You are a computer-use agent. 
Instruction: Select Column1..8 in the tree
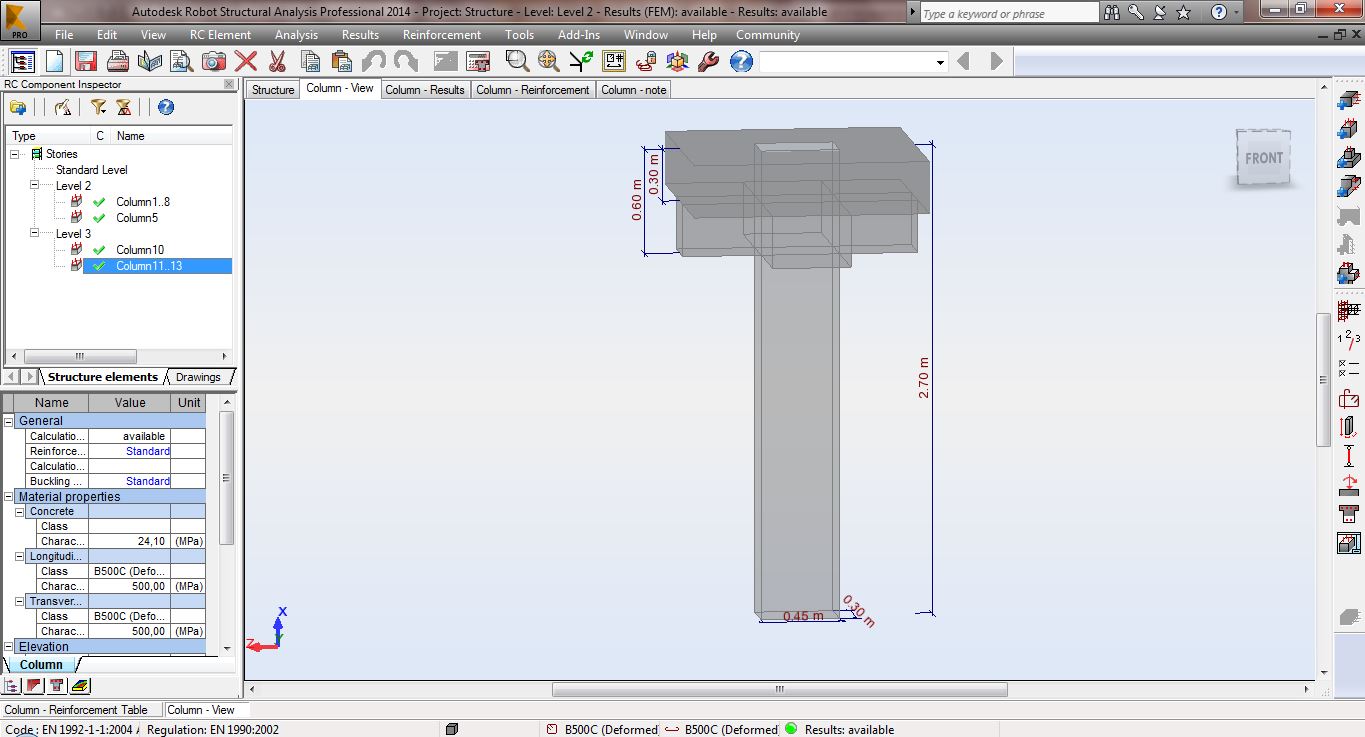[143, 202]
